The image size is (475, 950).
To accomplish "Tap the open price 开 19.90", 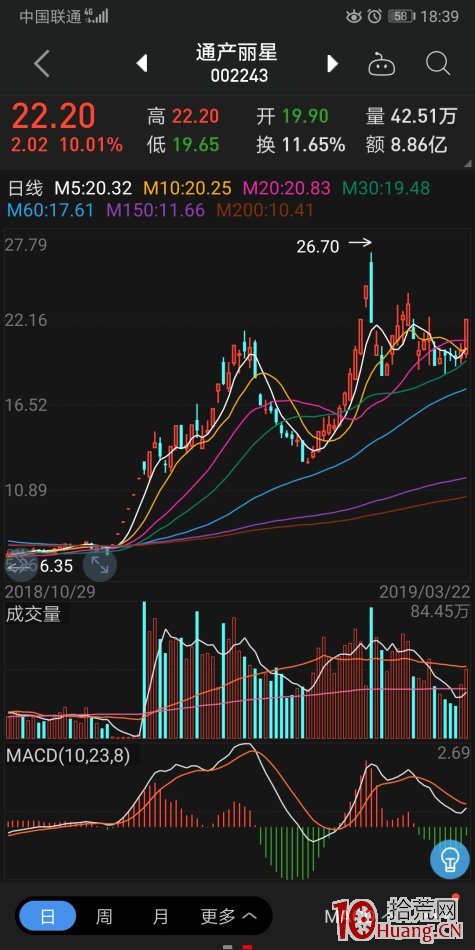I will coord(292,116).
